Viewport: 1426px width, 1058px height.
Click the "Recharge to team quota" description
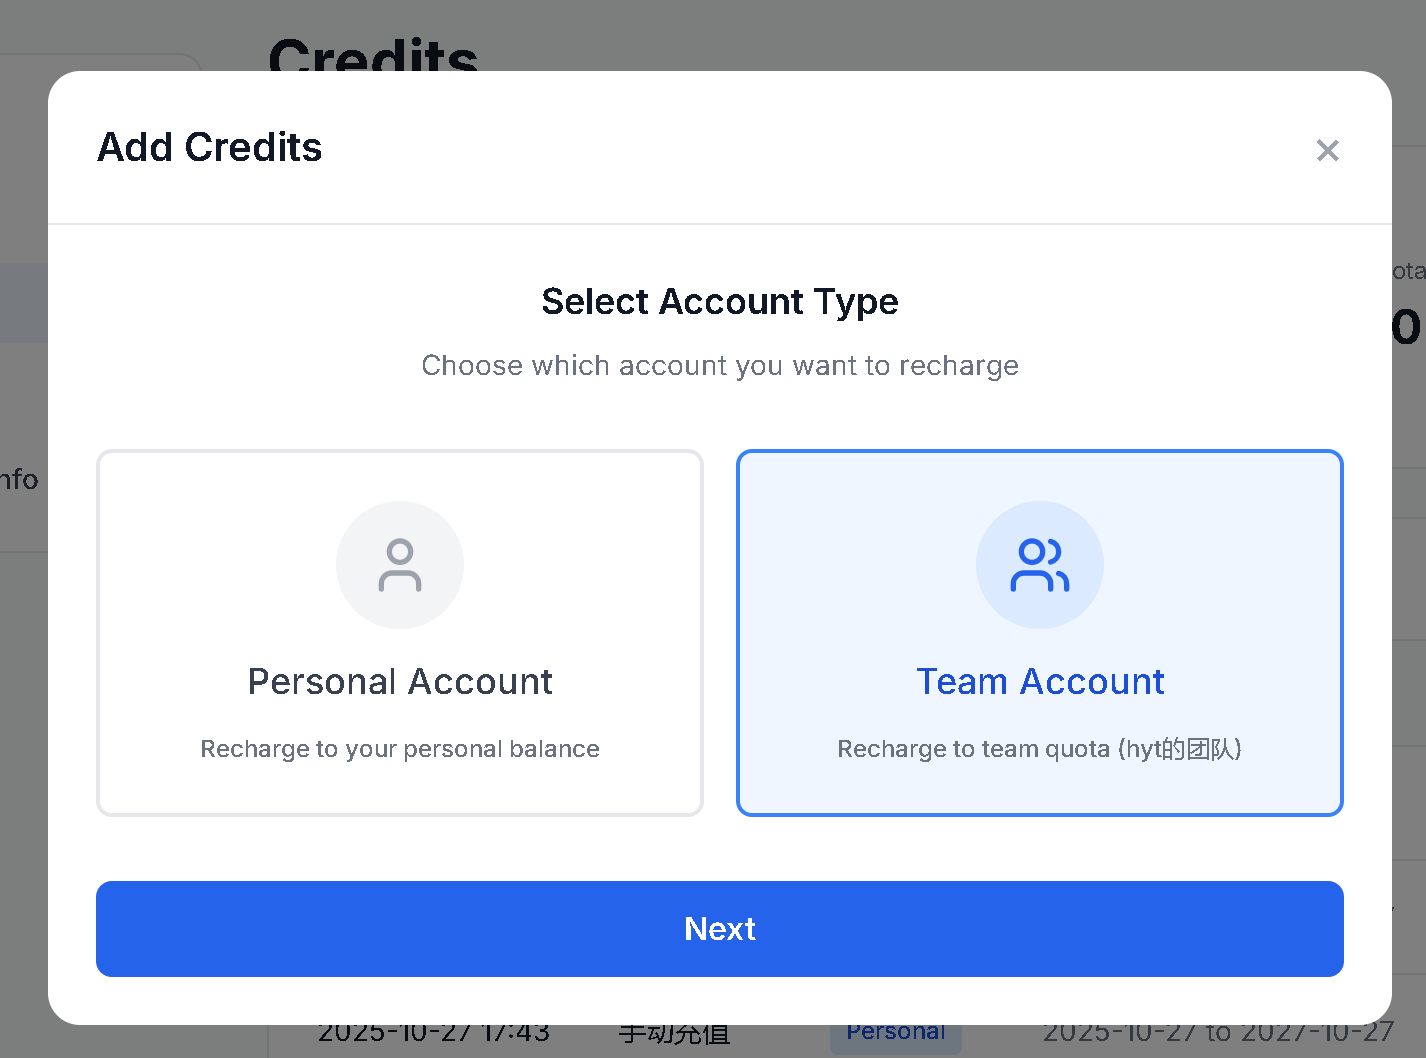[1039, 749]
